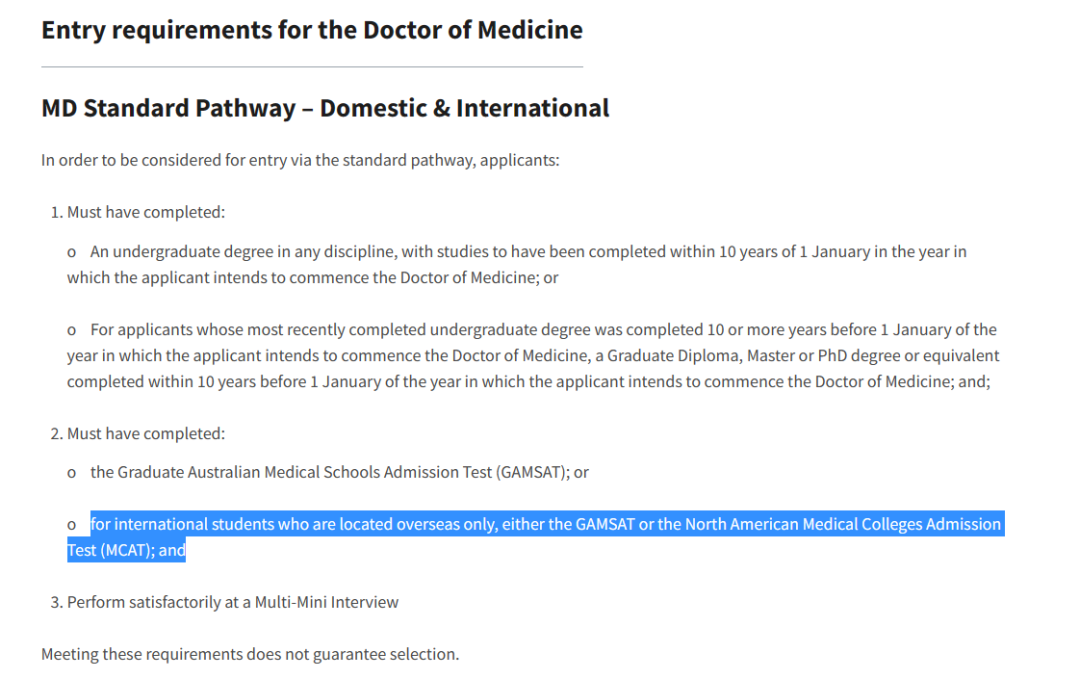Viewport: 1080px width, 679px height.
Task: Click the bullet before "the Graduate Australian Medical Schools"
Action: click(71, 472)
